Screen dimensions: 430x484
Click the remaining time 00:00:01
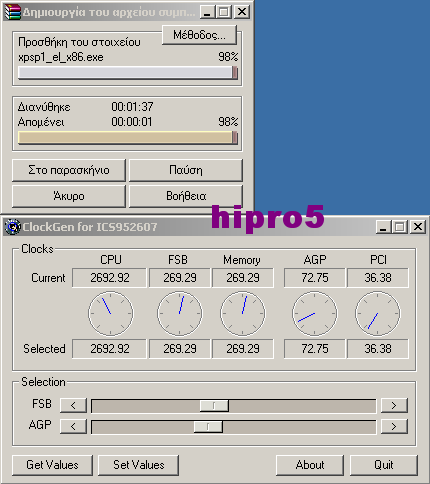(132, 122)
